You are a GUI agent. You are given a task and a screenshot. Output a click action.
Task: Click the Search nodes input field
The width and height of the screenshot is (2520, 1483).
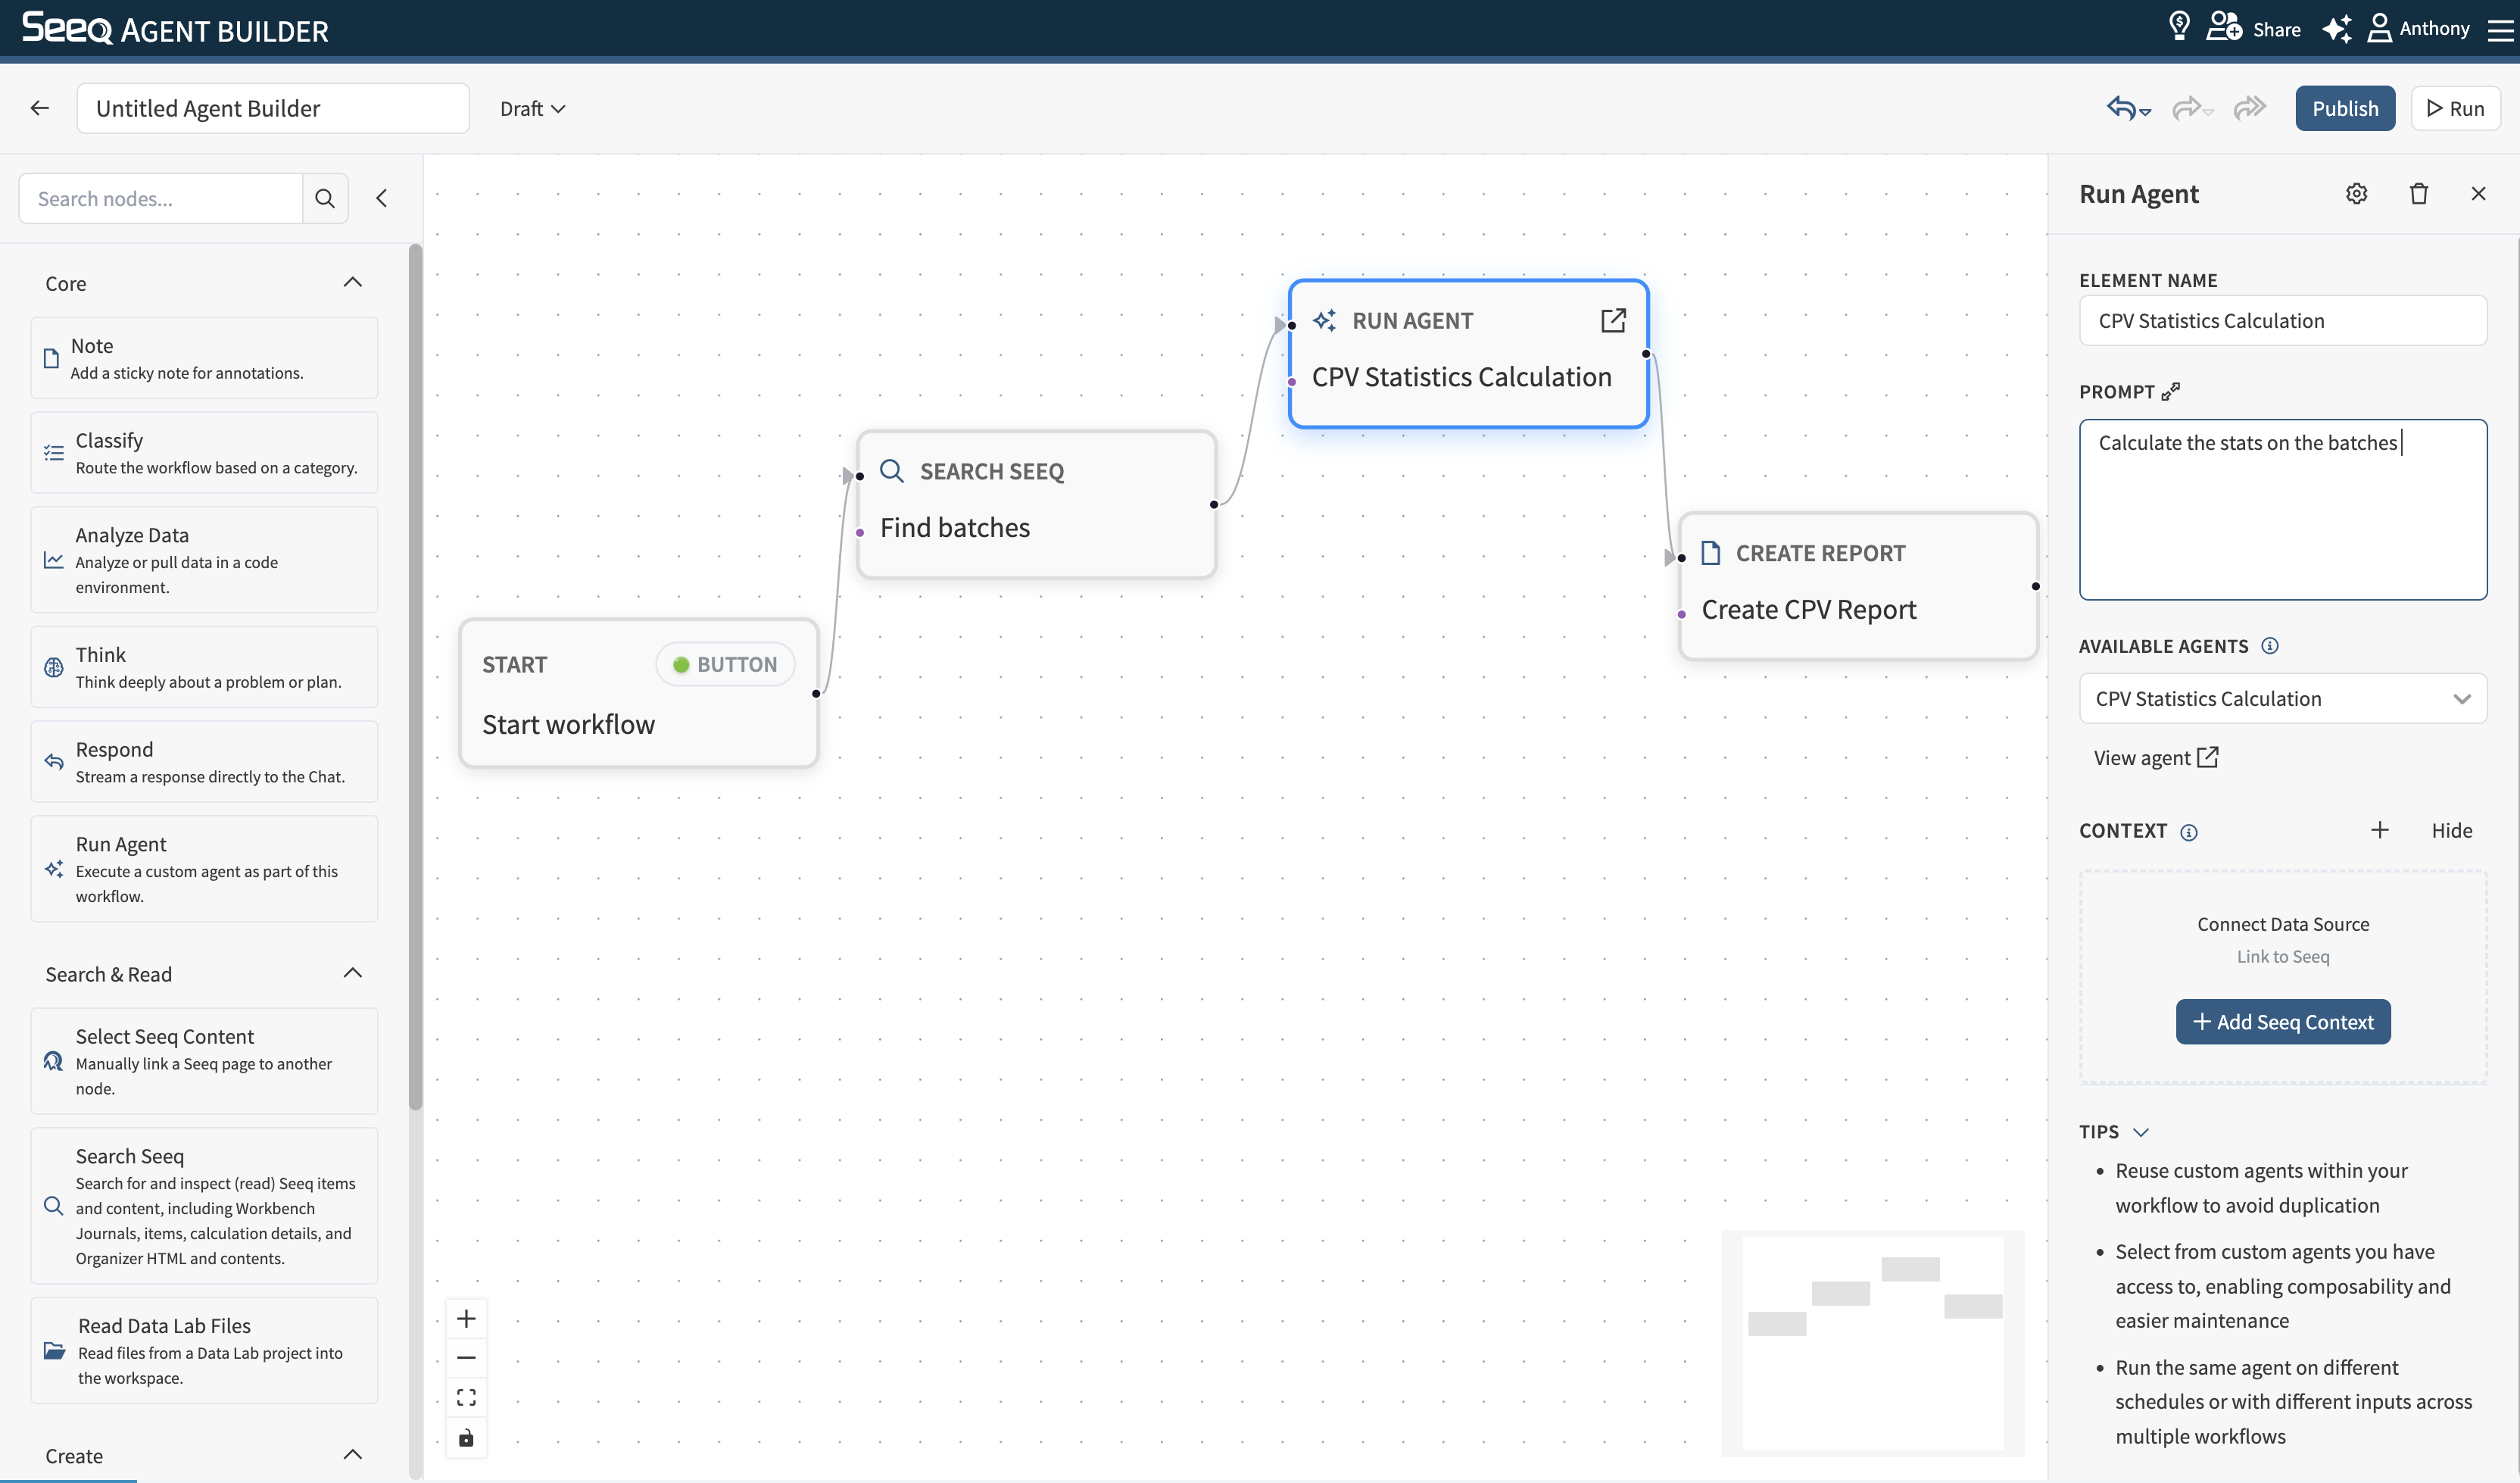[x=160, y=198]
